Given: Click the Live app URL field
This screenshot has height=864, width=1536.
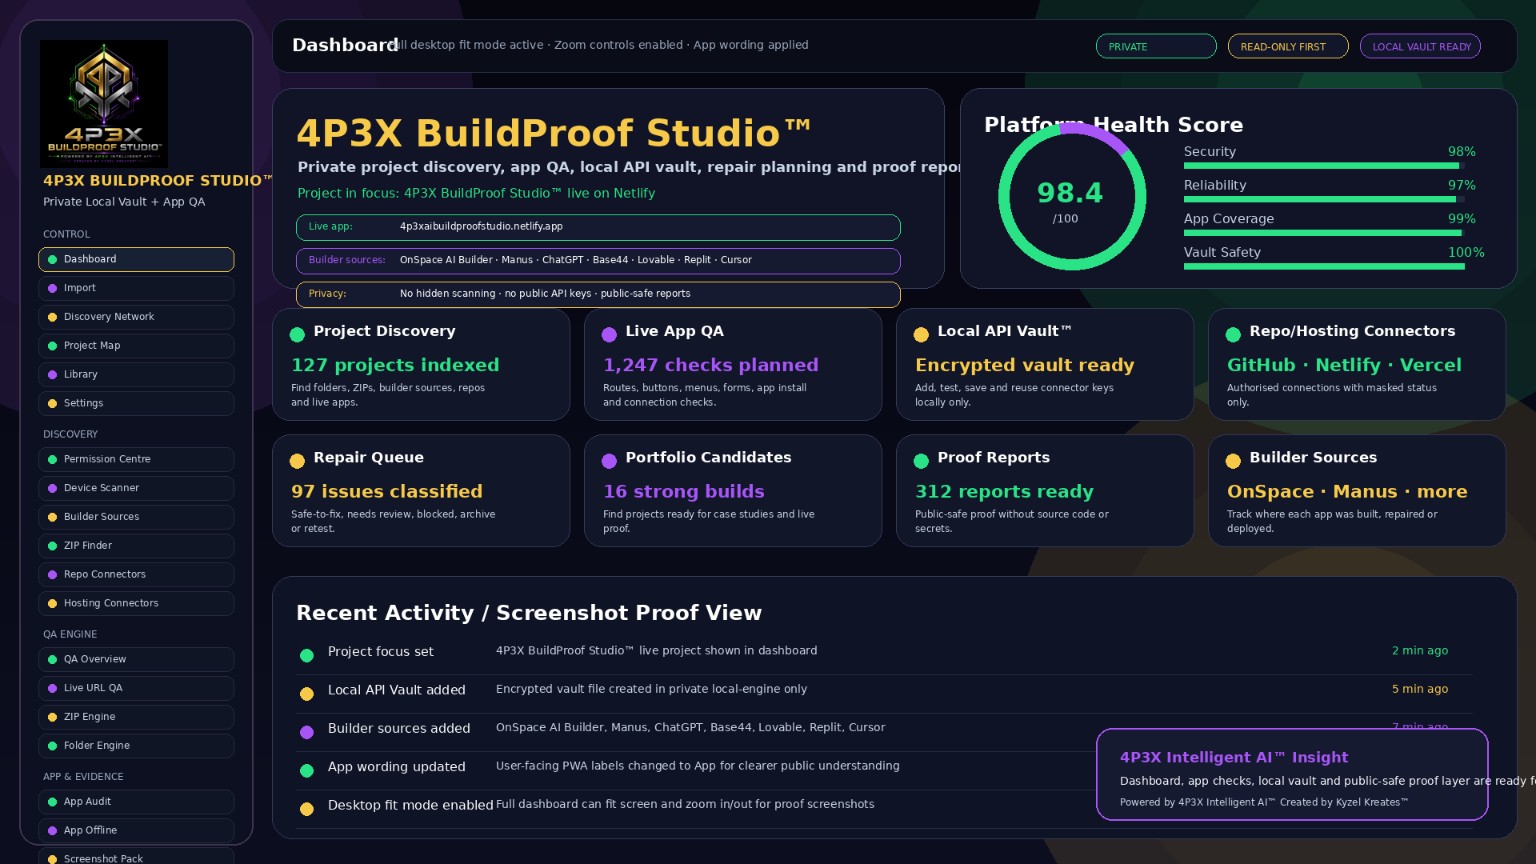Looking at the screenshot, I should (598, 227).
